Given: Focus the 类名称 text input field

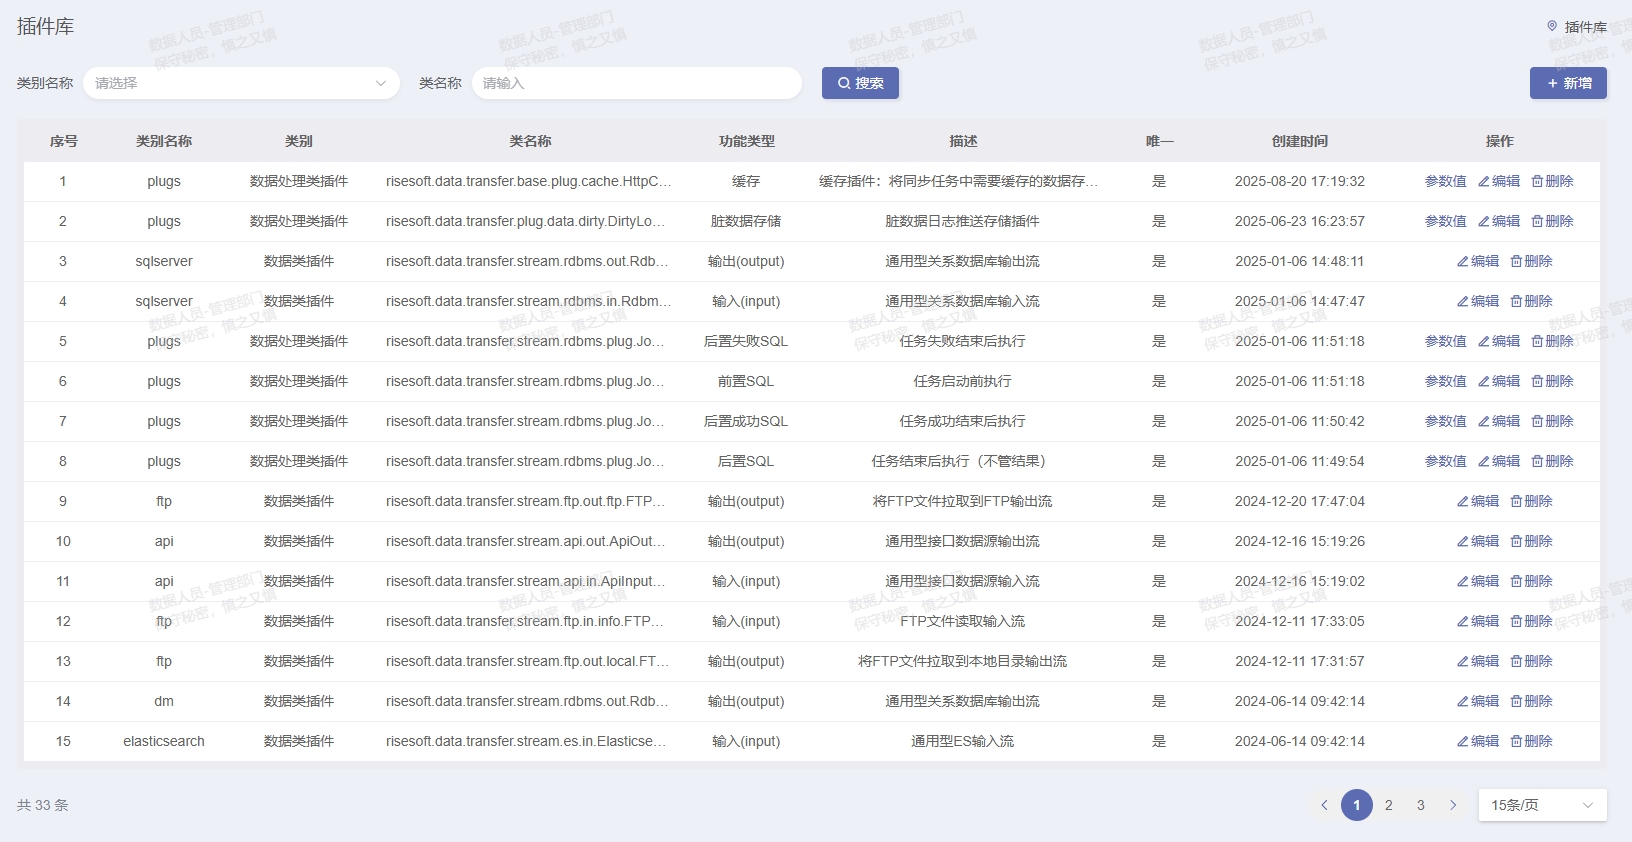Looking at the screenshot, I should click(637, 84).
